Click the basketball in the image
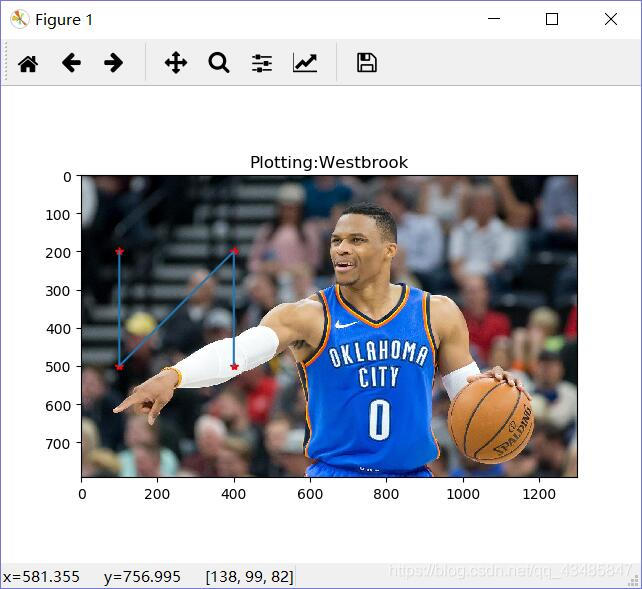The height and width of the screenshot is (589, 642). pos(491,420)
